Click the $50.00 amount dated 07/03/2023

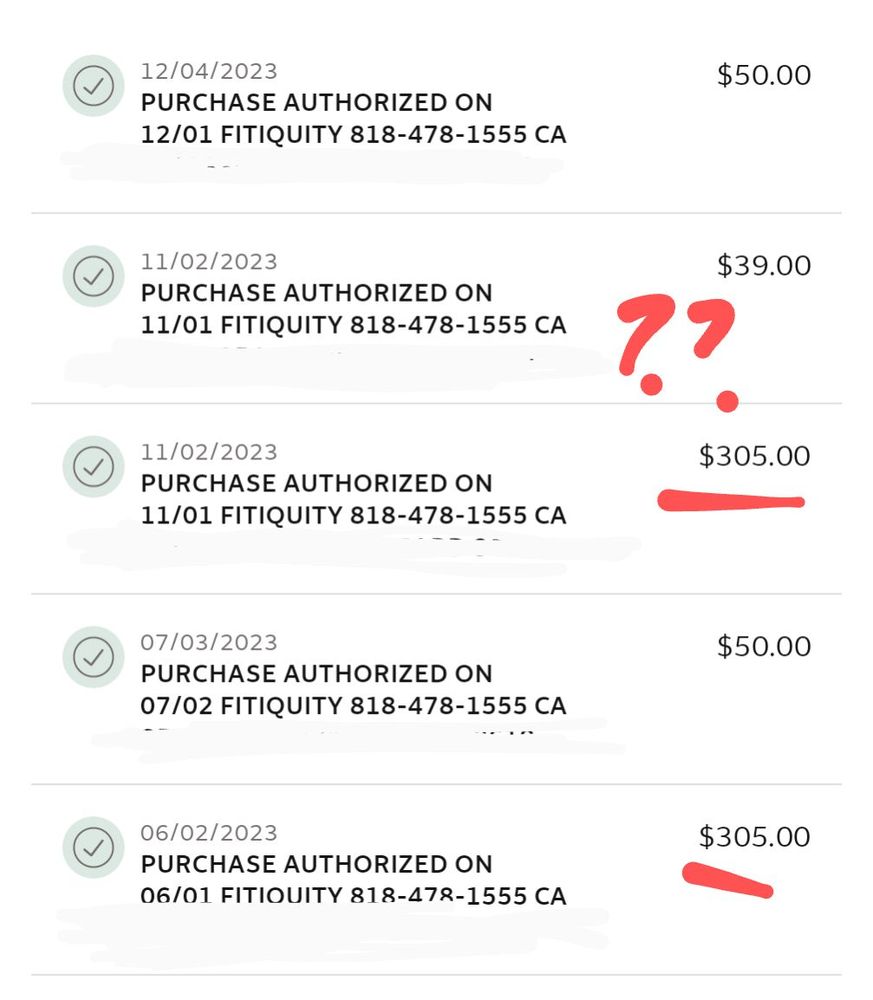point(764,646)
